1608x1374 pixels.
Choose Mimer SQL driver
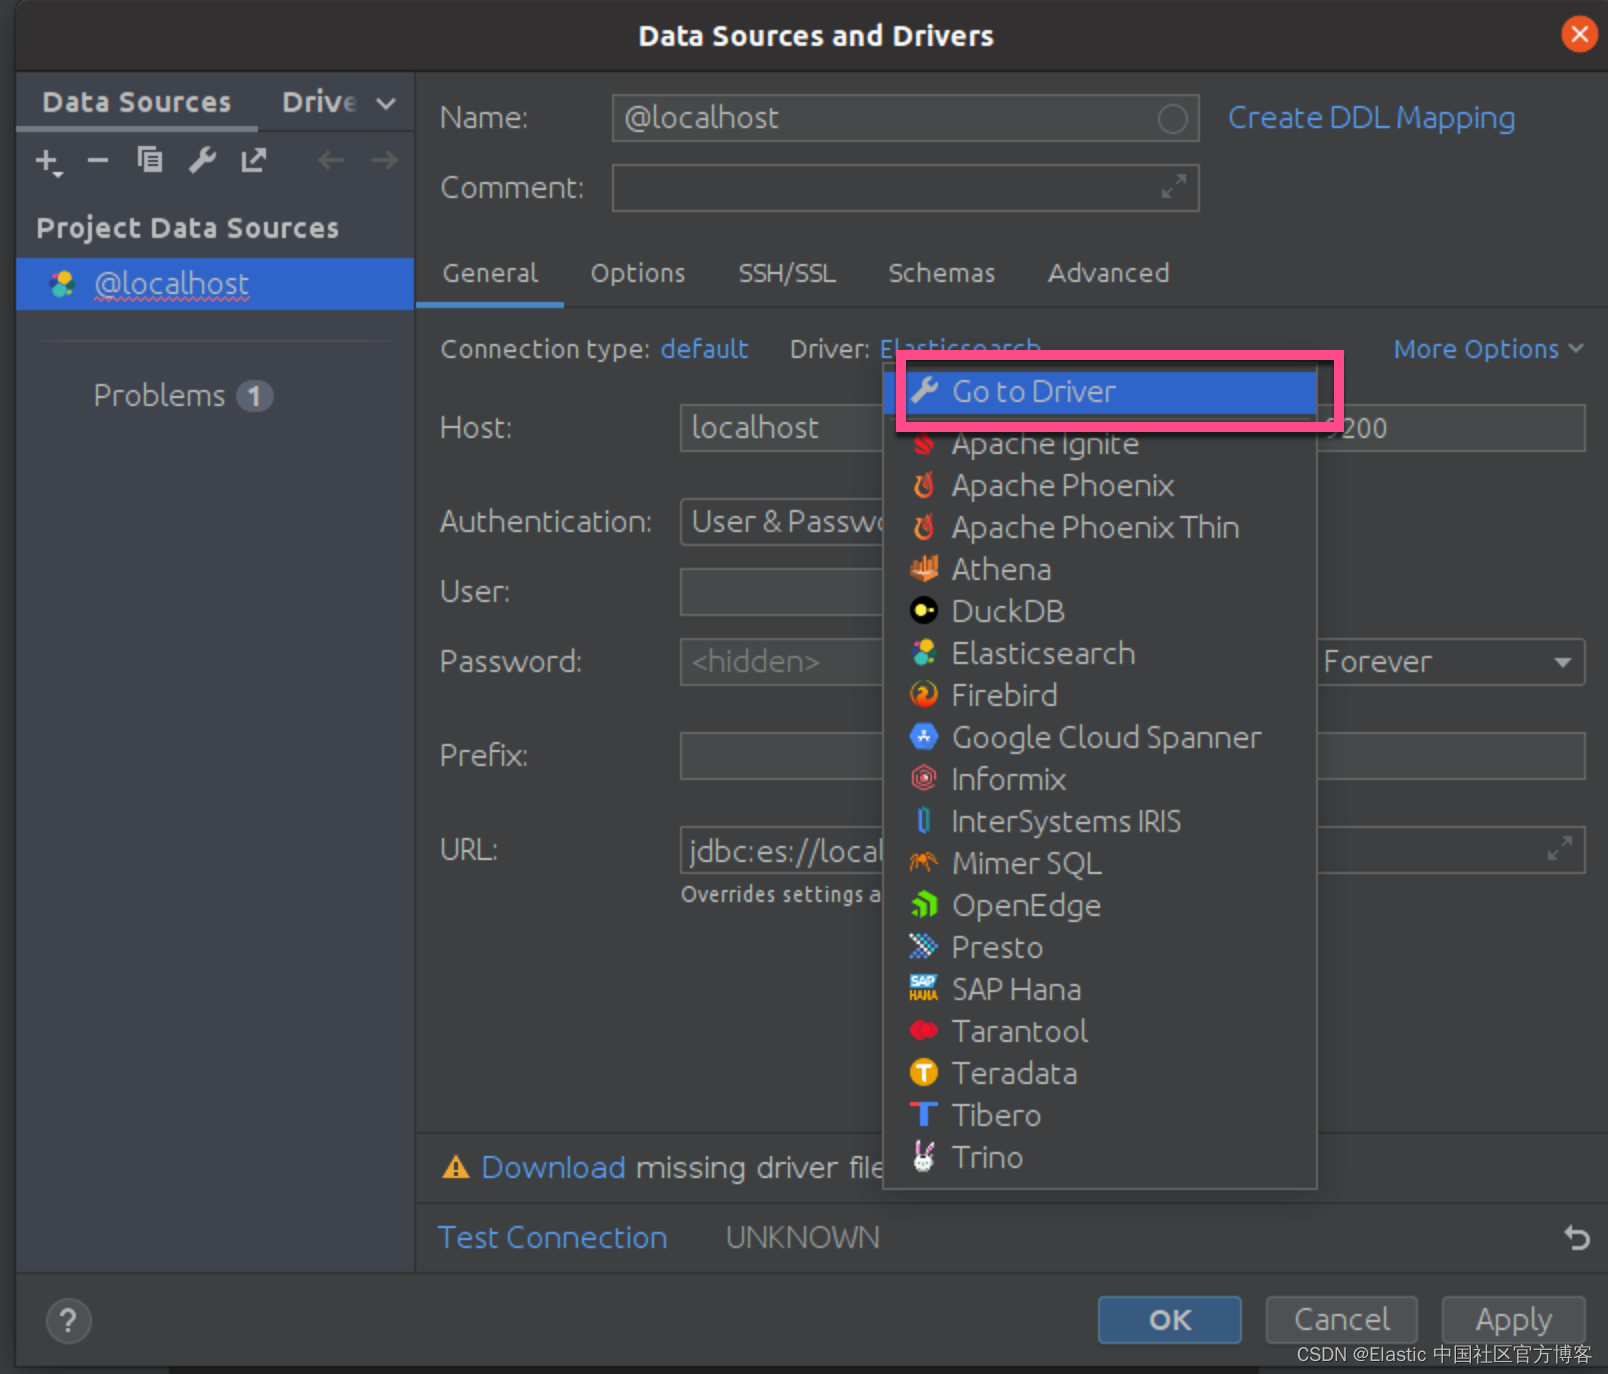click(1100, 864)
